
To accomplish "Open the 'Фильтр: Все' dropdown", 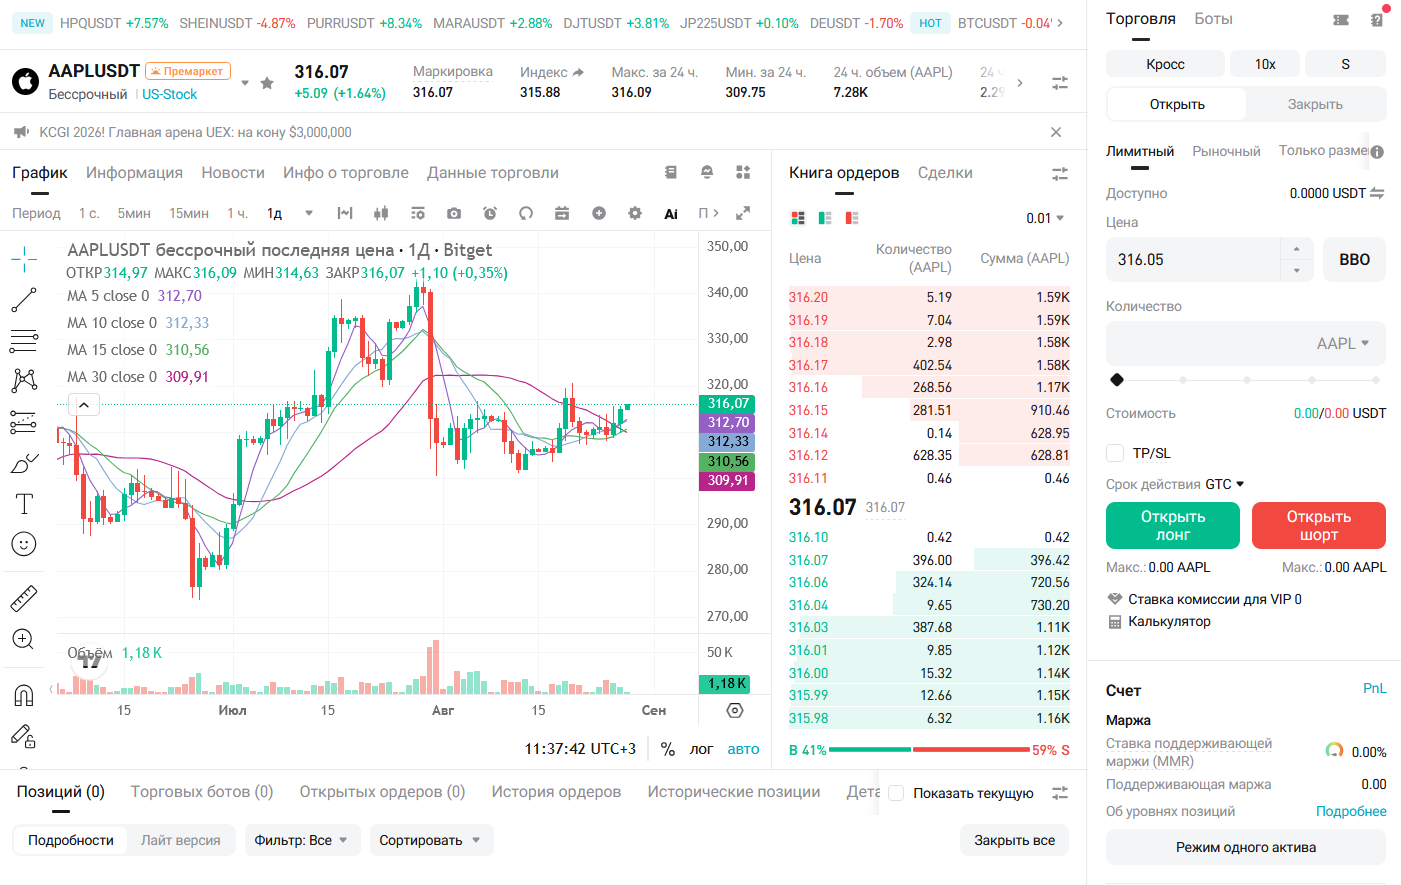I will 301,840.
